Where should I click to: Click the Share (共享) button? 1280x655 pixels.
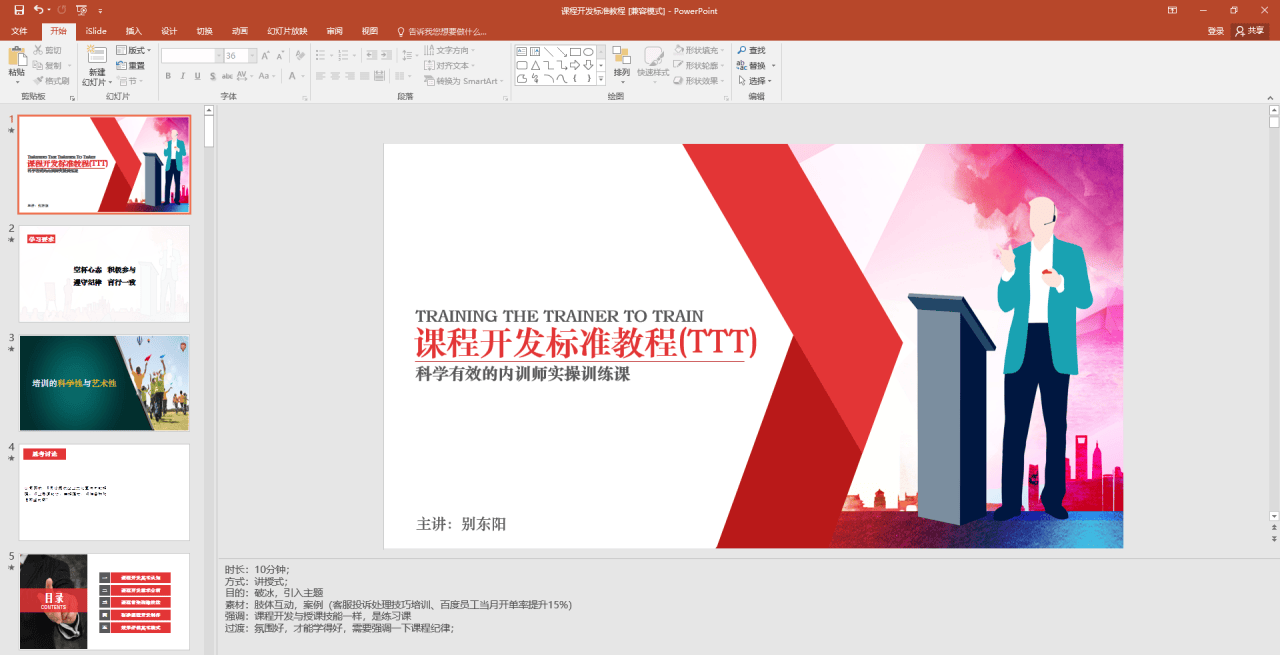(x=1251, y=31)
